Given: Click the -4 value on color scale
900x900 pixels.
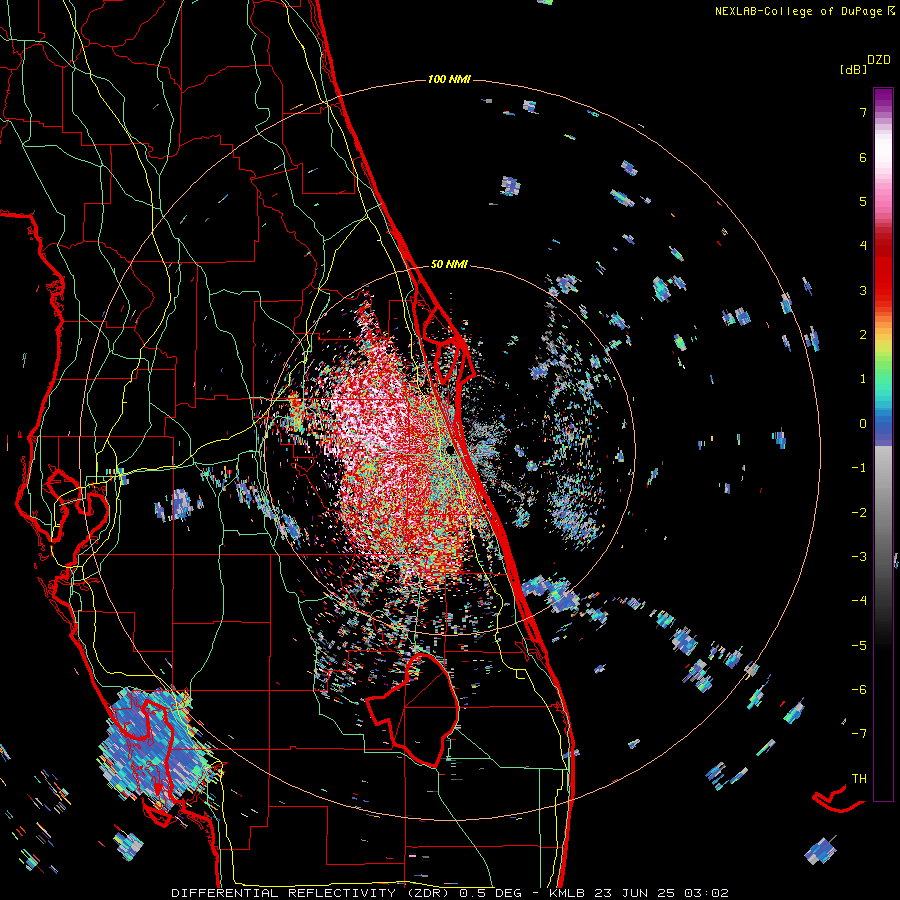Looking at the screenshot, I should coord(859,601).
